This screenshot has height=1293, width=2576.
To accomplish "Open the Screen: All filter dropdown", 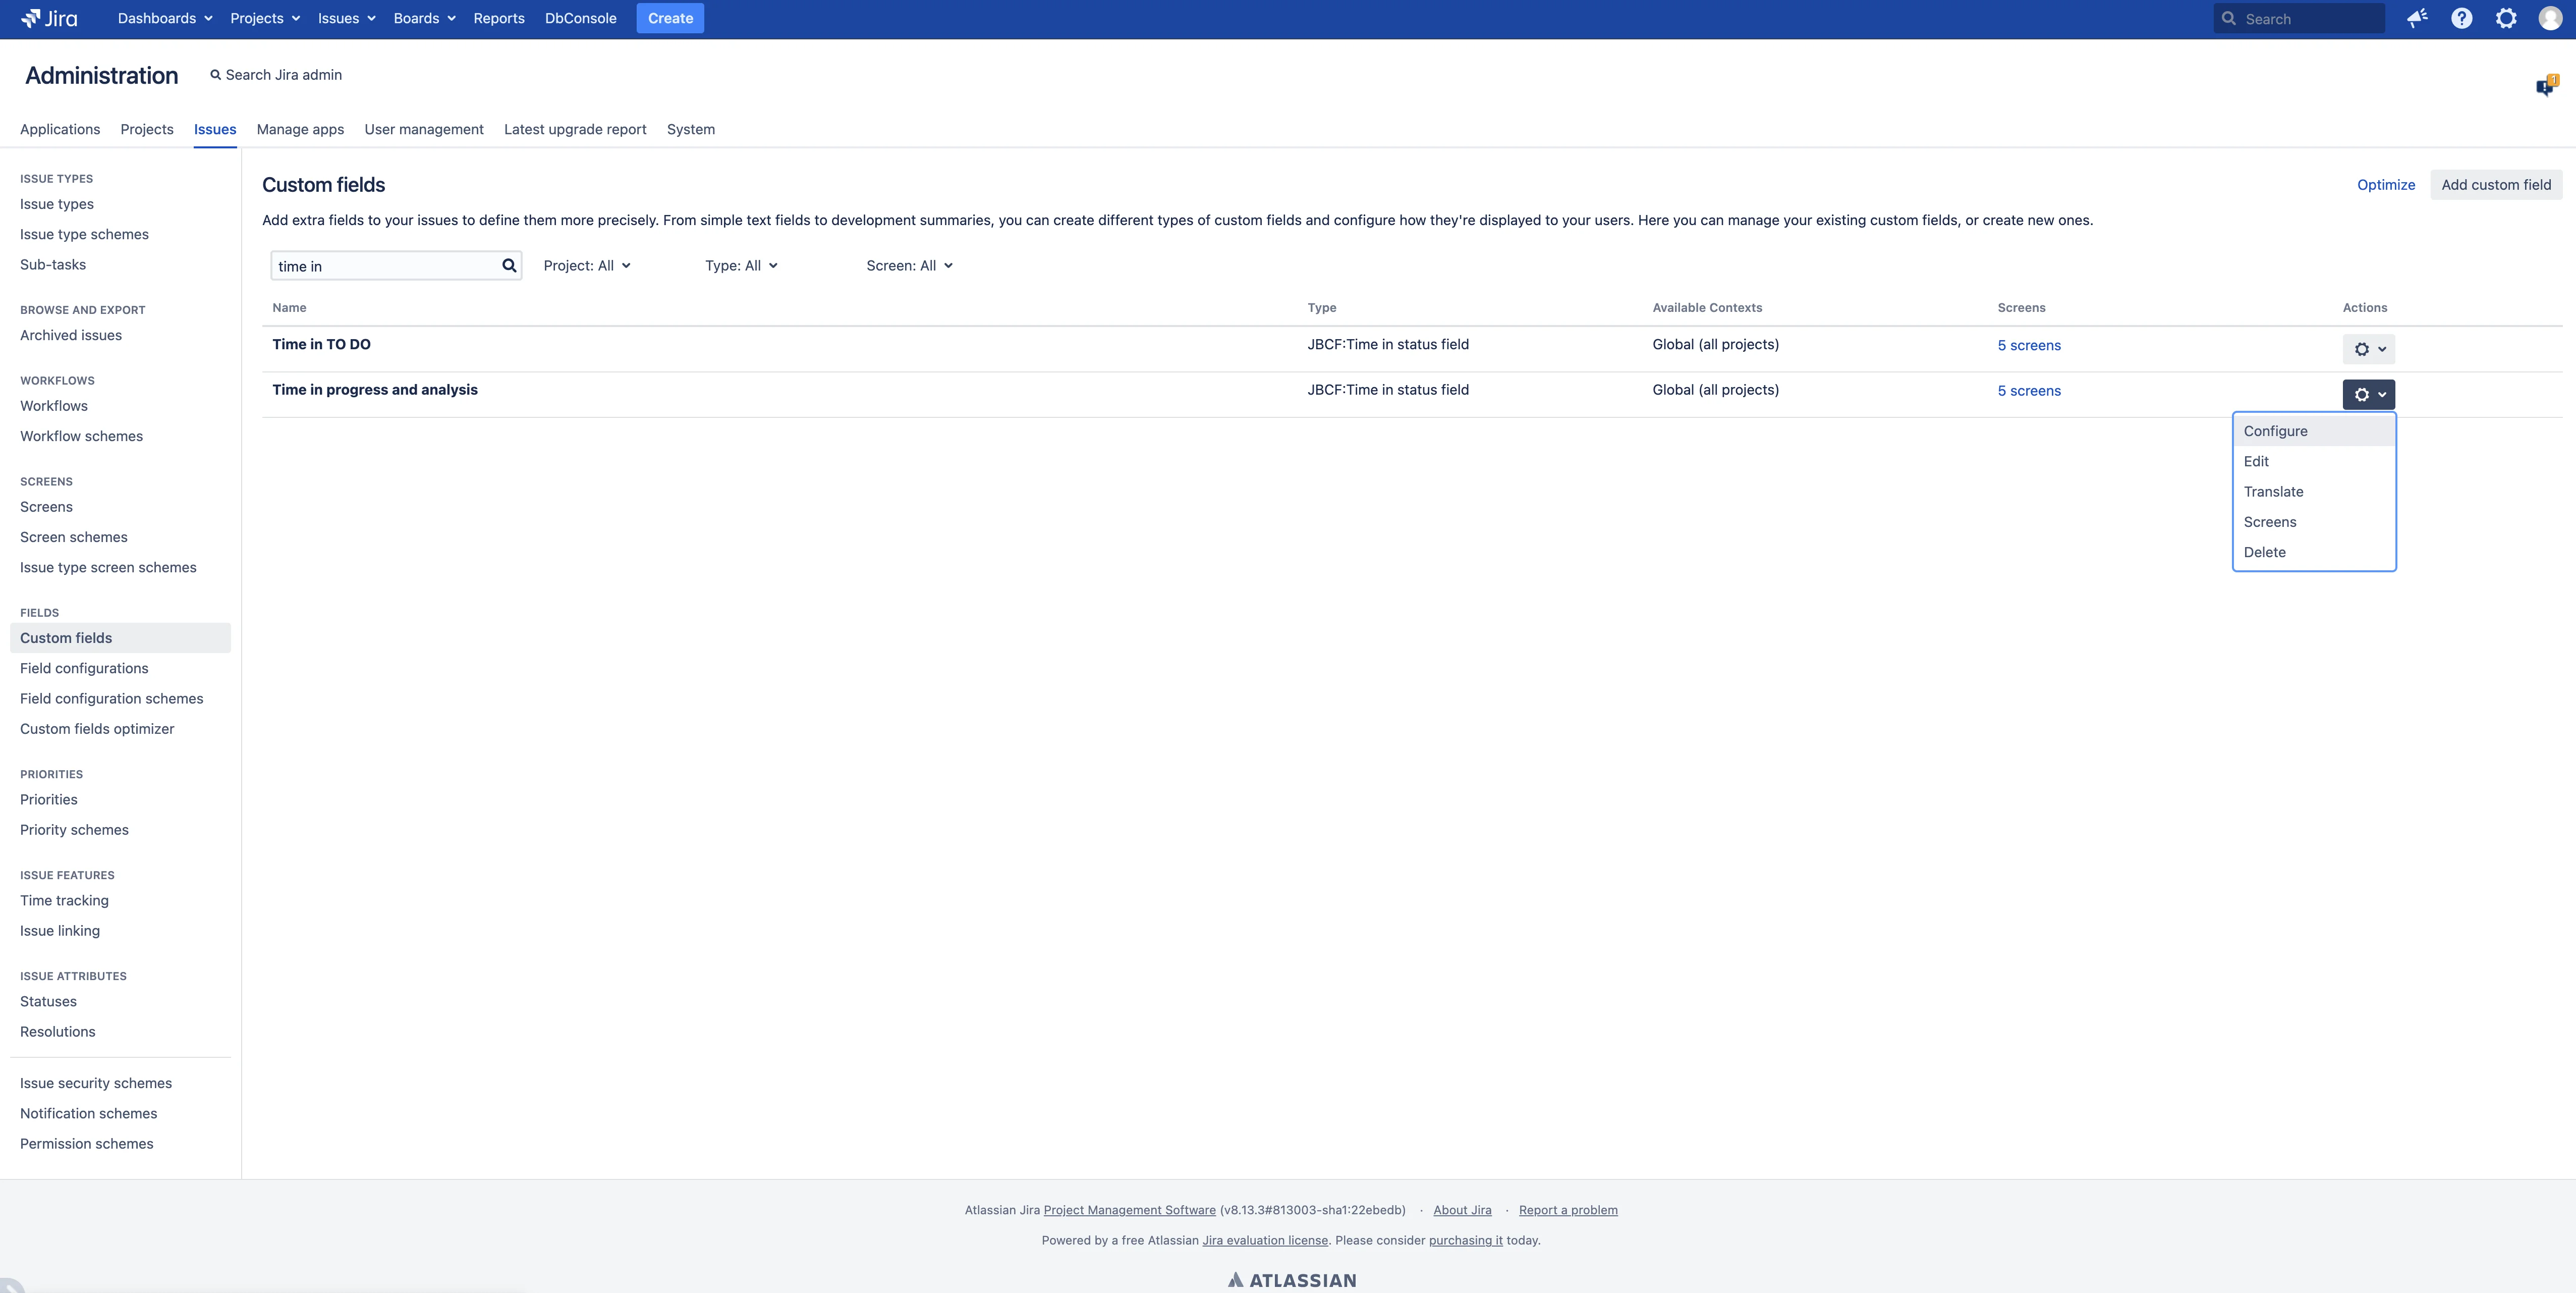I will (x=909, y=265).
